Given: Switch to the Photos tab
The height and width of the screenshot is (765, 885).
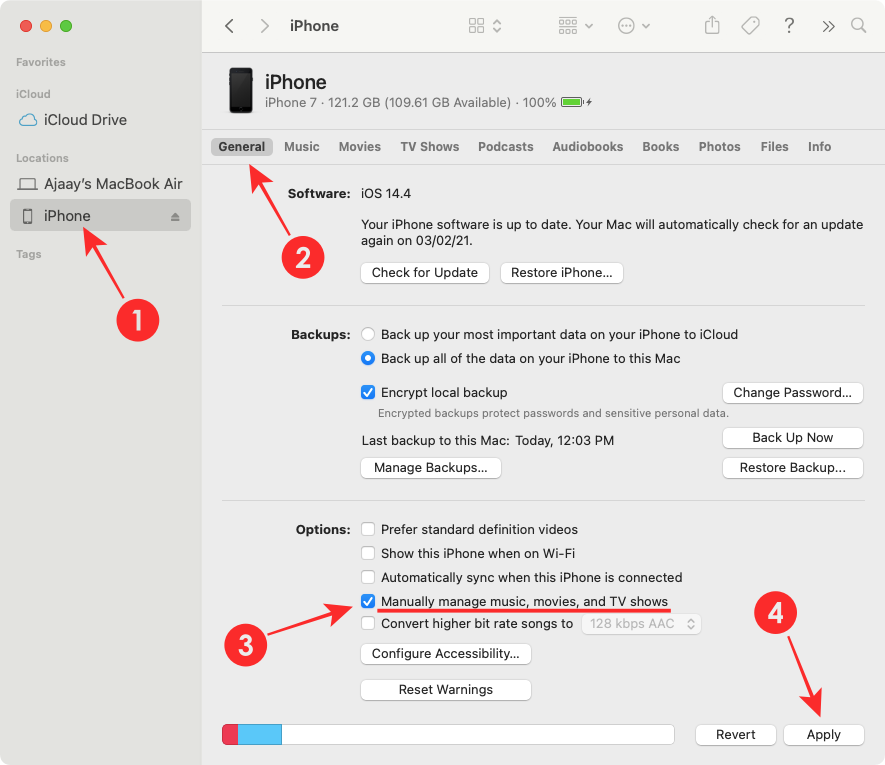Looking at the screenshot, I should coord(719,146).
